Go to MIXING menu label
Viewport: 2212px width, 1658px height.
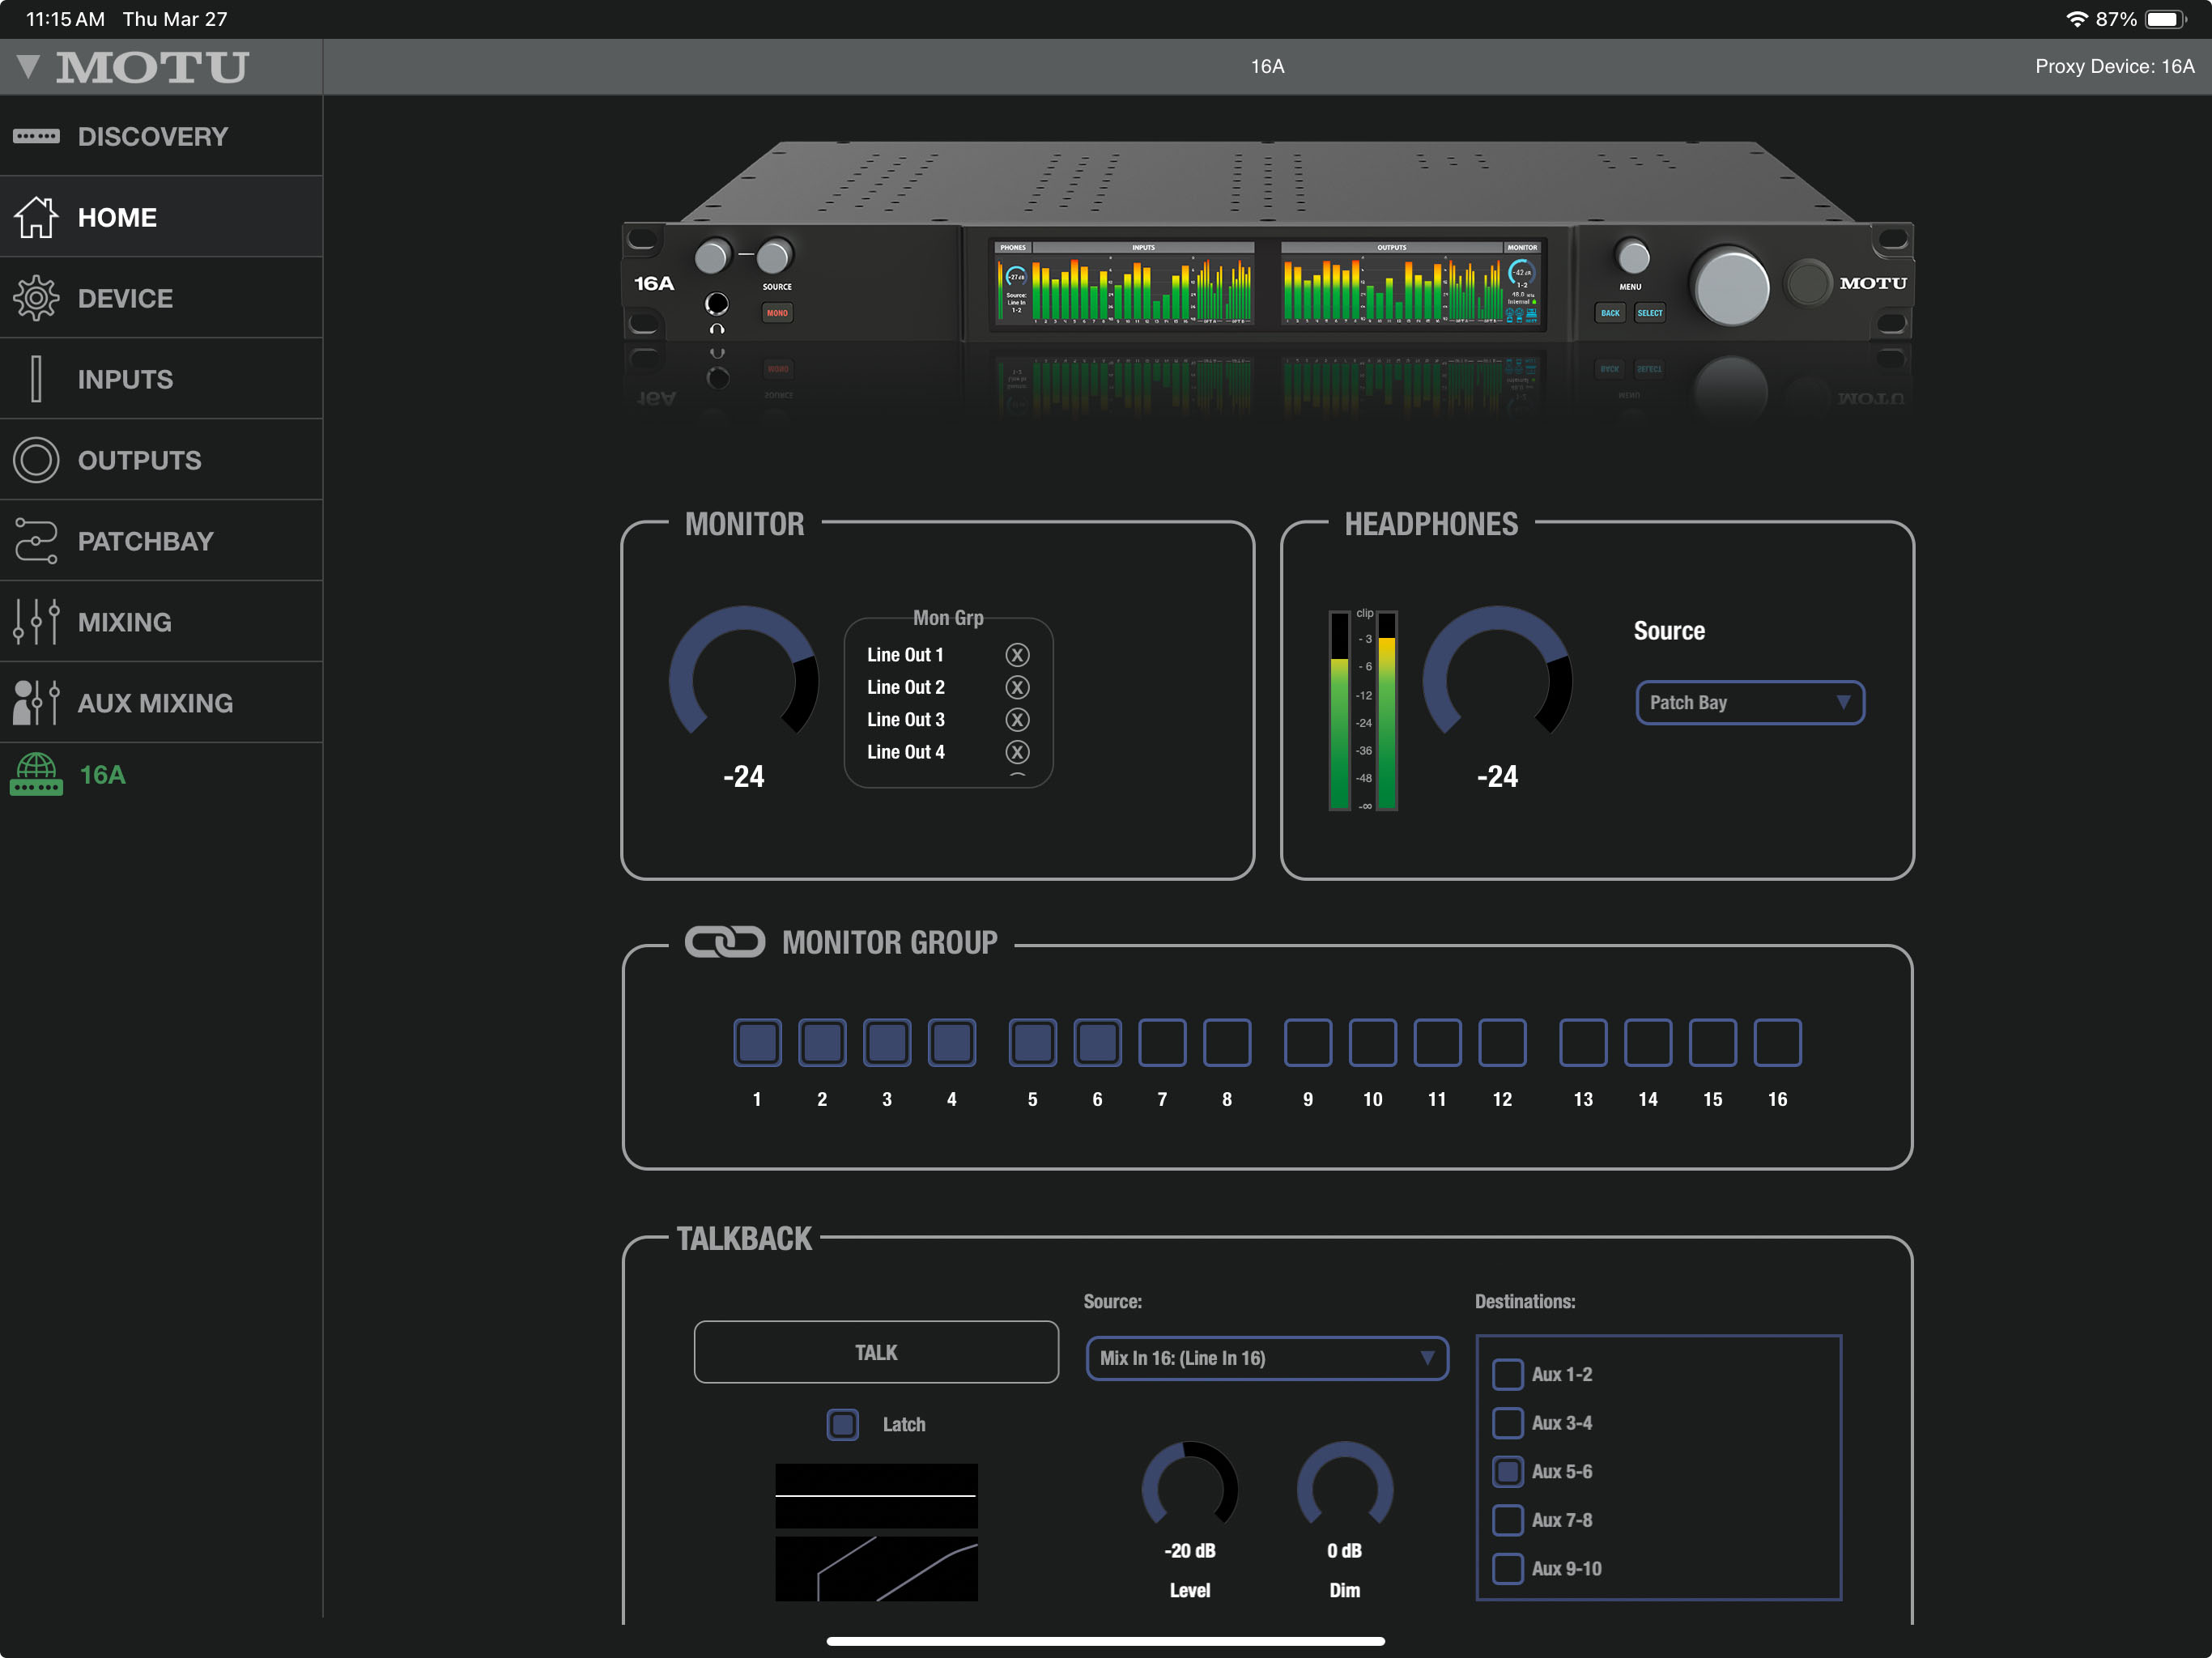[x=124, y=622]
